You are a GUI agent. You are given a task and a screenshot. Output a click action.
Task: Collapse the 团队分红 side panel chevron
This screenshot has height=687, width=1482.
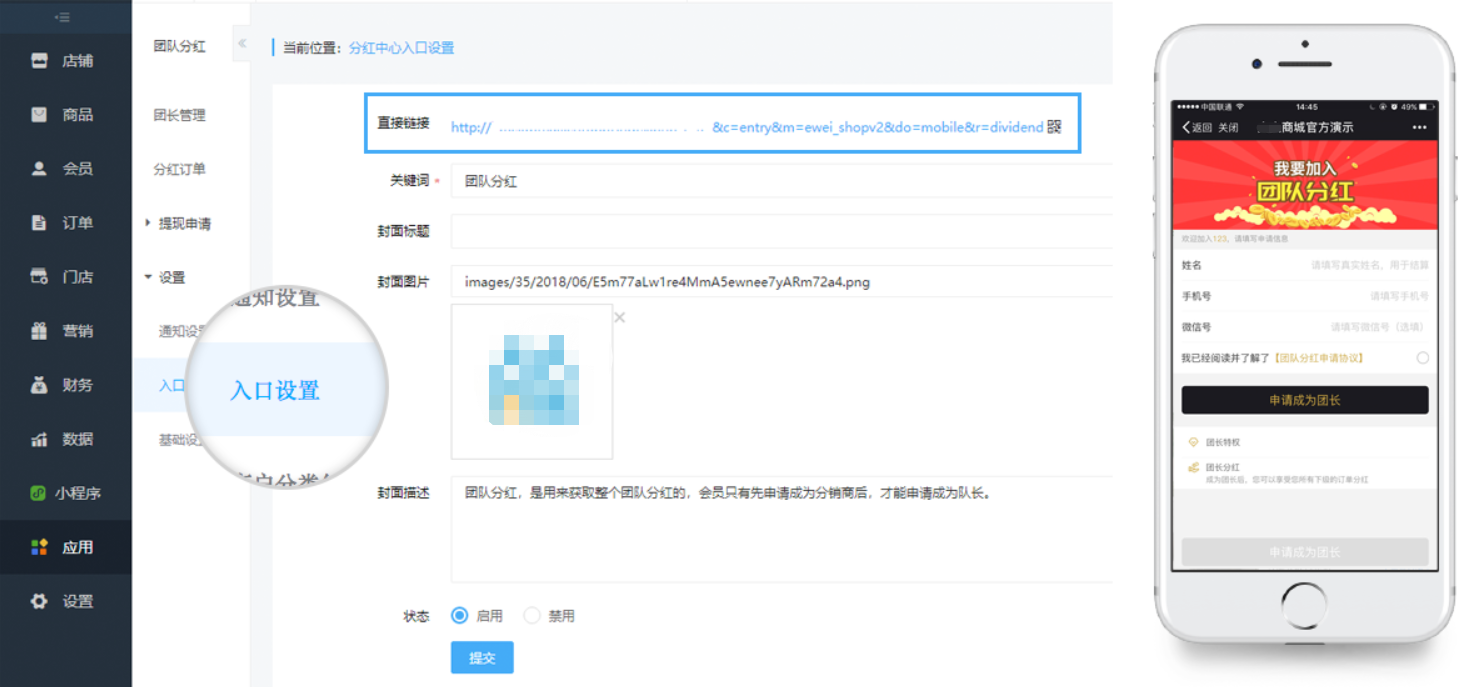pyautogui.click(x=241, y=44)
